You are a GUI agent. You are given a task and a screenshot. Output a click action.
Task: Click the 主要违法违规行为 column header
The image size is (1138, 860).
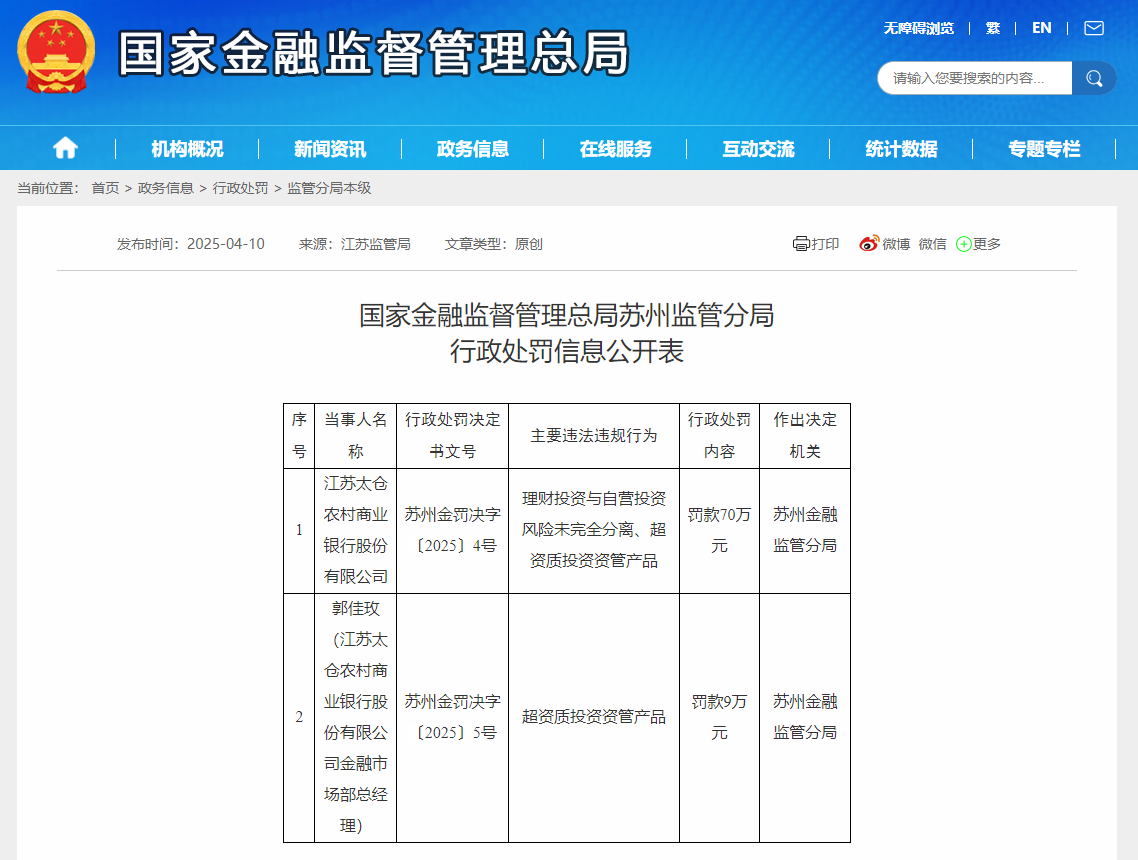(x=594, y=435)
